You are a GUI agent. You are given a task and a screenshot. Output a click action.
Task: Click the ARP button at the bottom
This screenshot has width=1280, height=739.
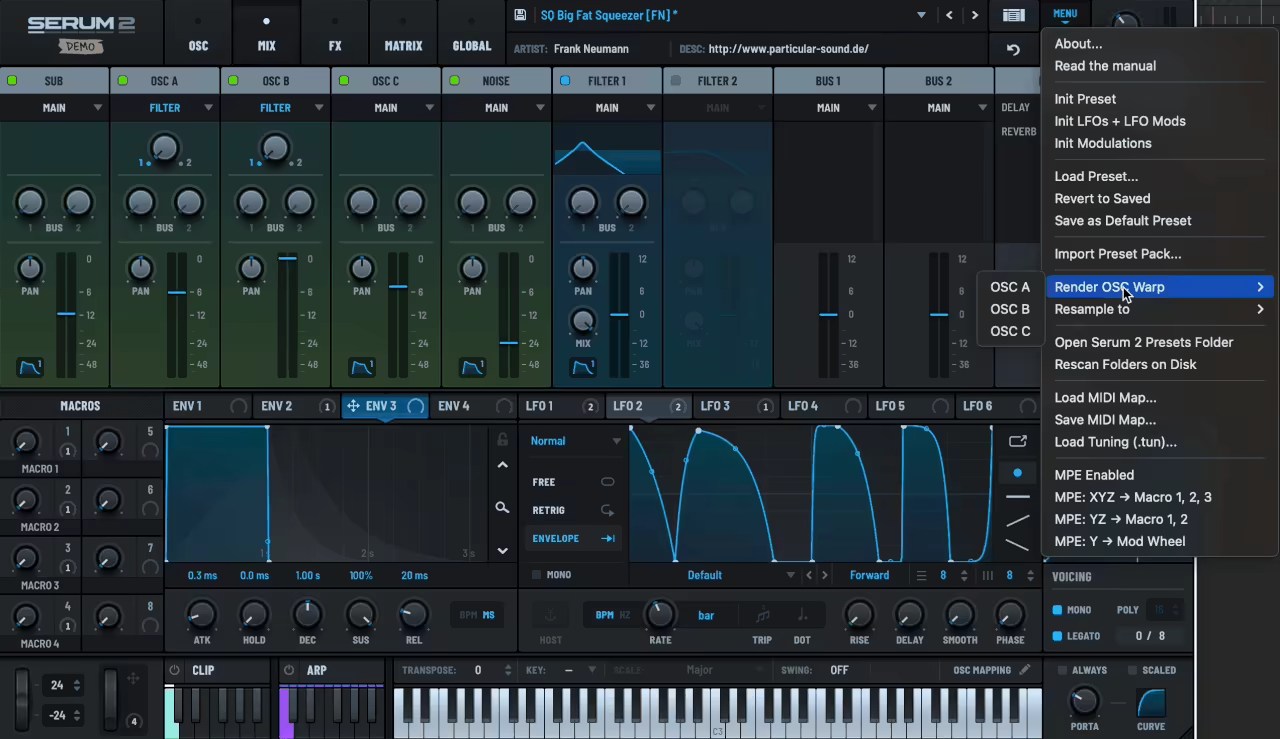click(316, 670)
